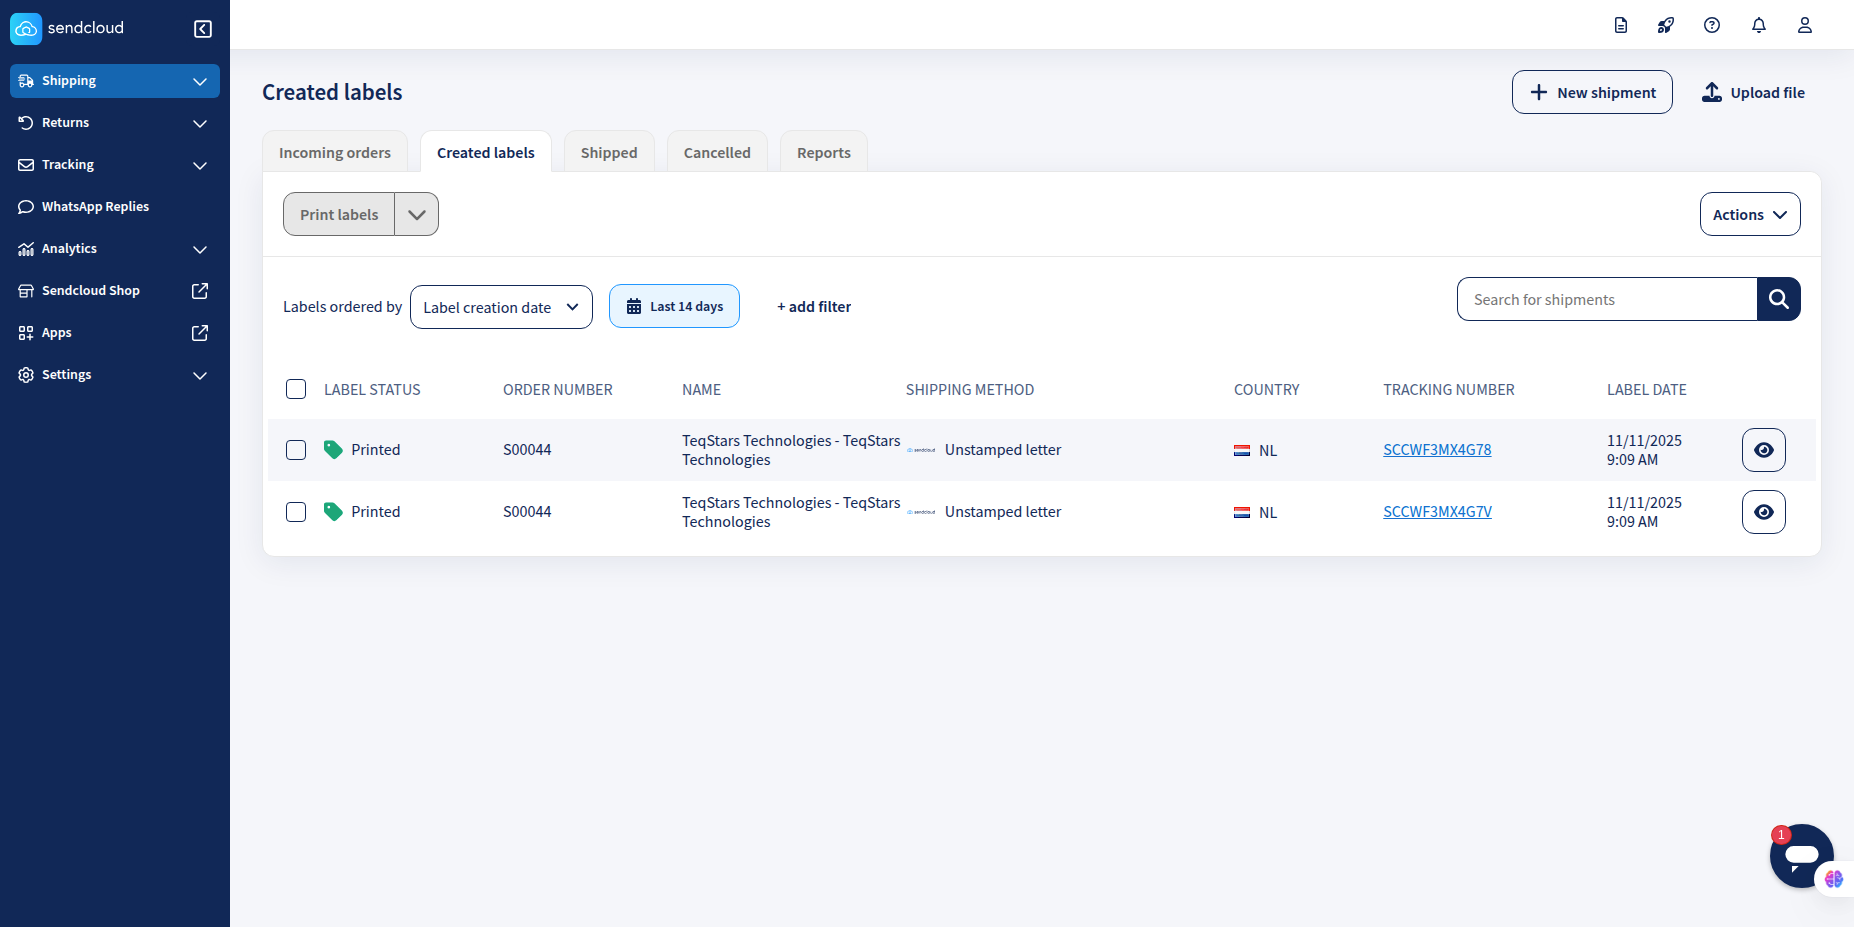Collapse the sidebar with the toggle icon
The image size is (1854, 927).
tap(203, 29)
